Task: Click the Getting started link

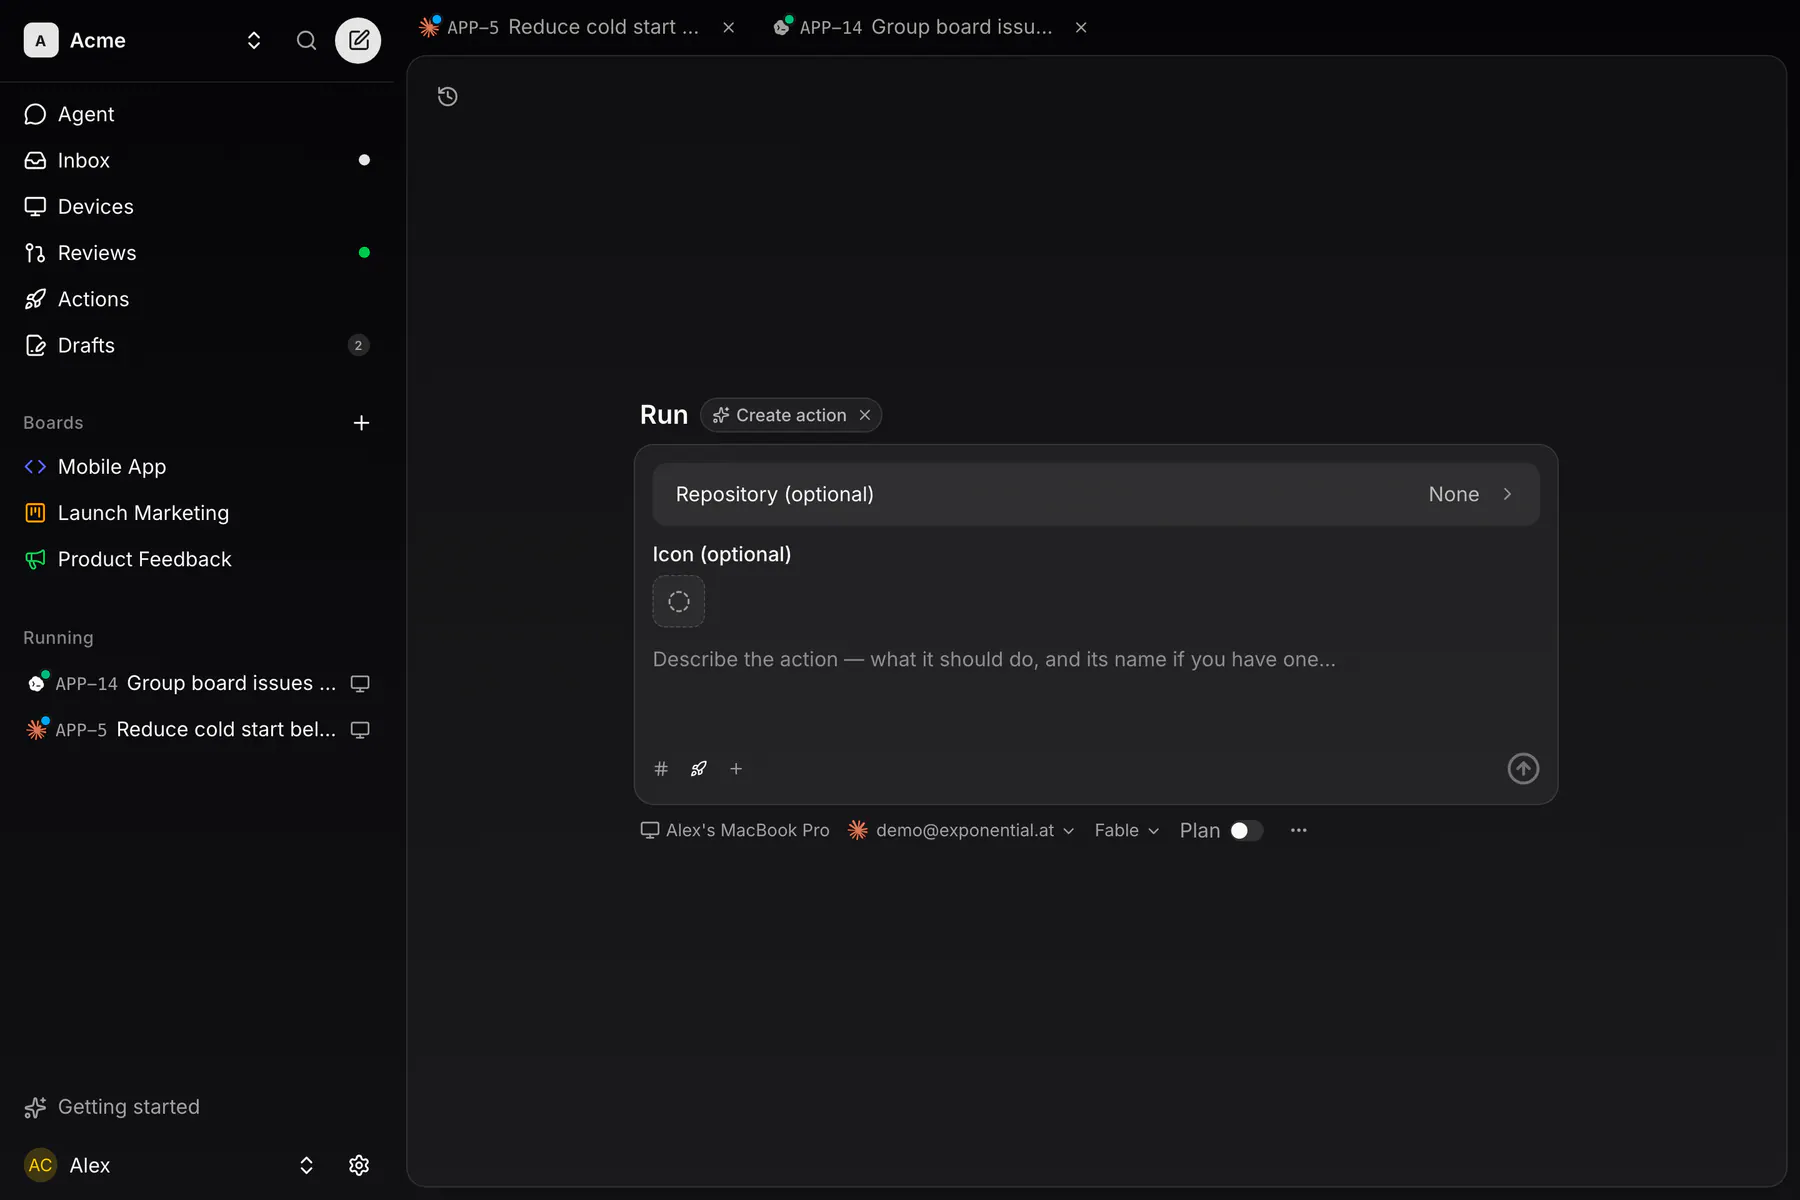Action: click(112, 1107)
